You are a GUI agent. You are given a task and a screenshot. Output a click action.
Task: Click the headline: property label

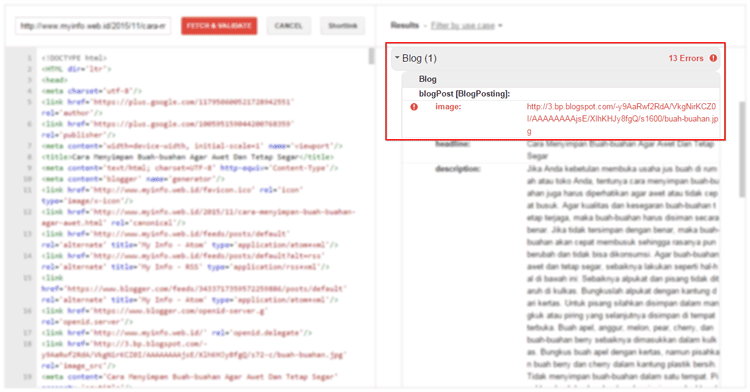[452, 144]
